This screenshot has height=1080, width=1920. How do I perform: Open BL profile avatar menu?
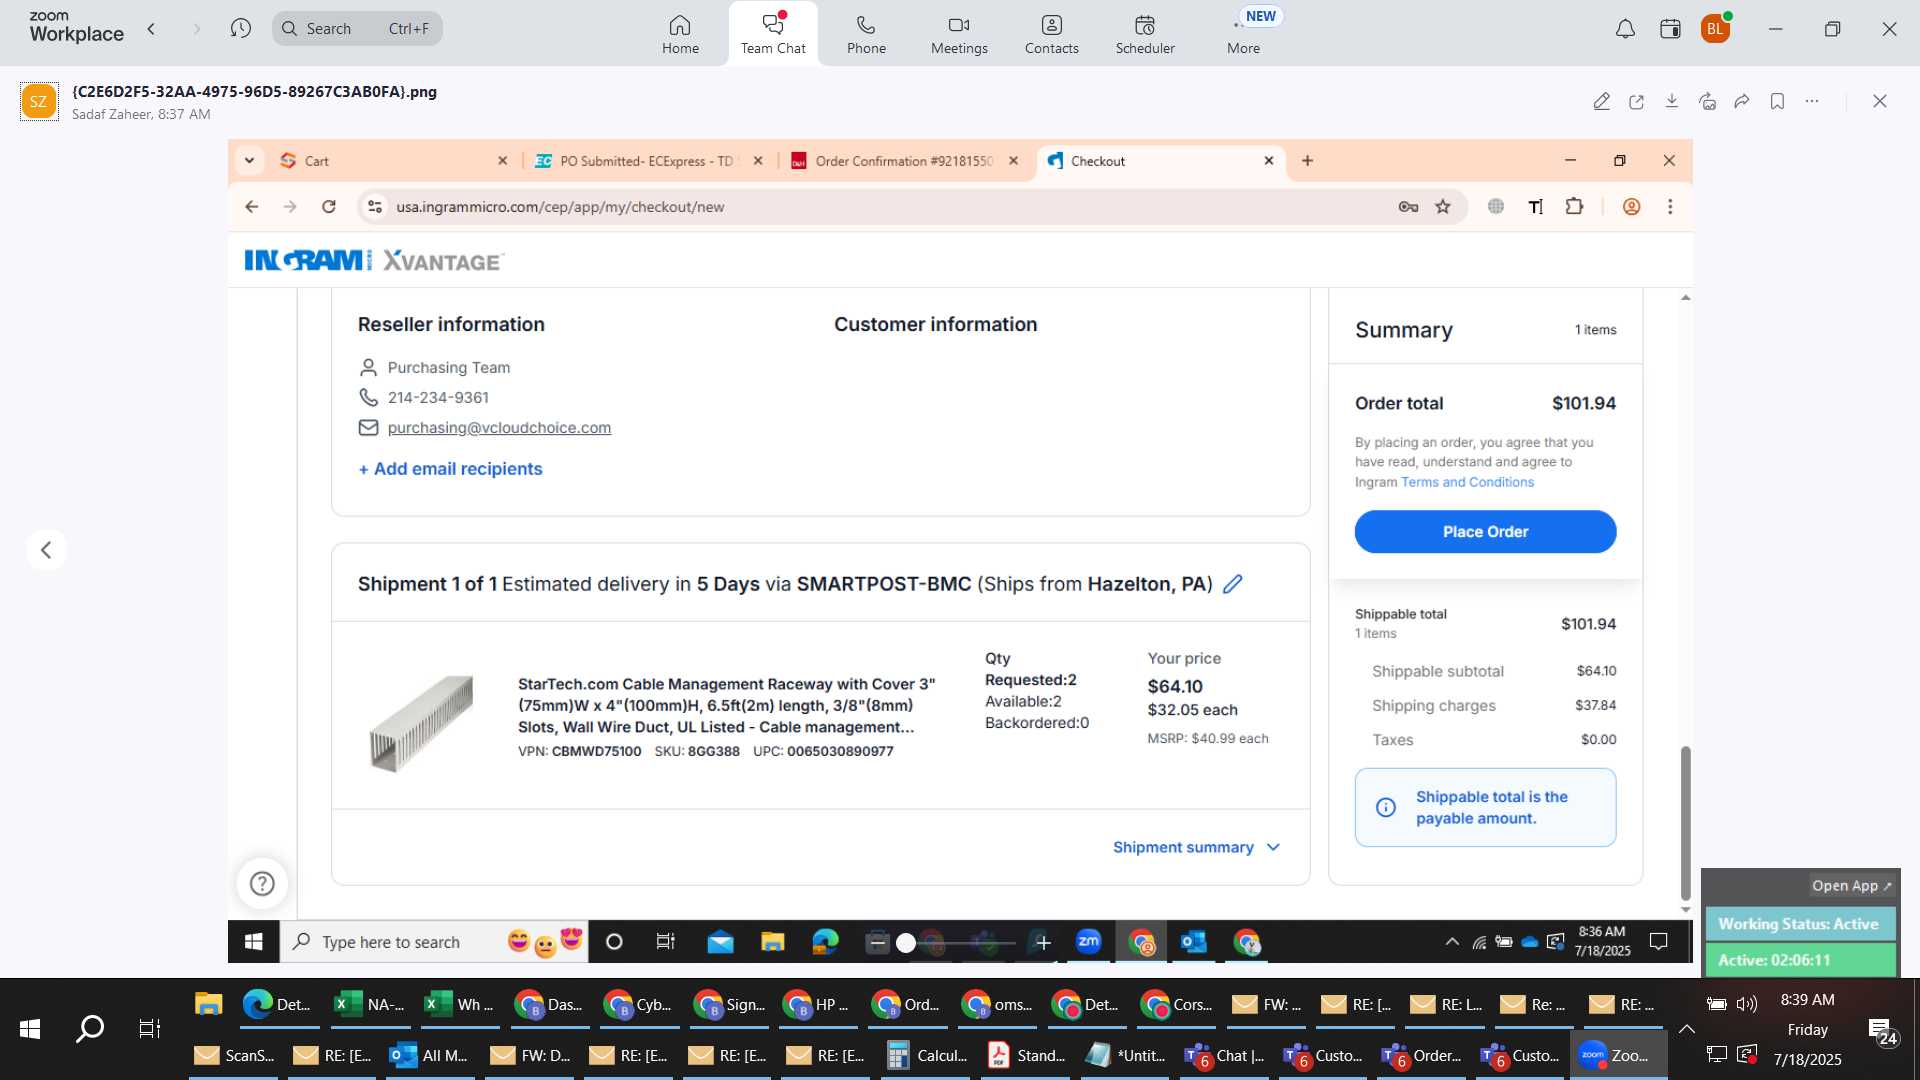tap(1715, 29)
